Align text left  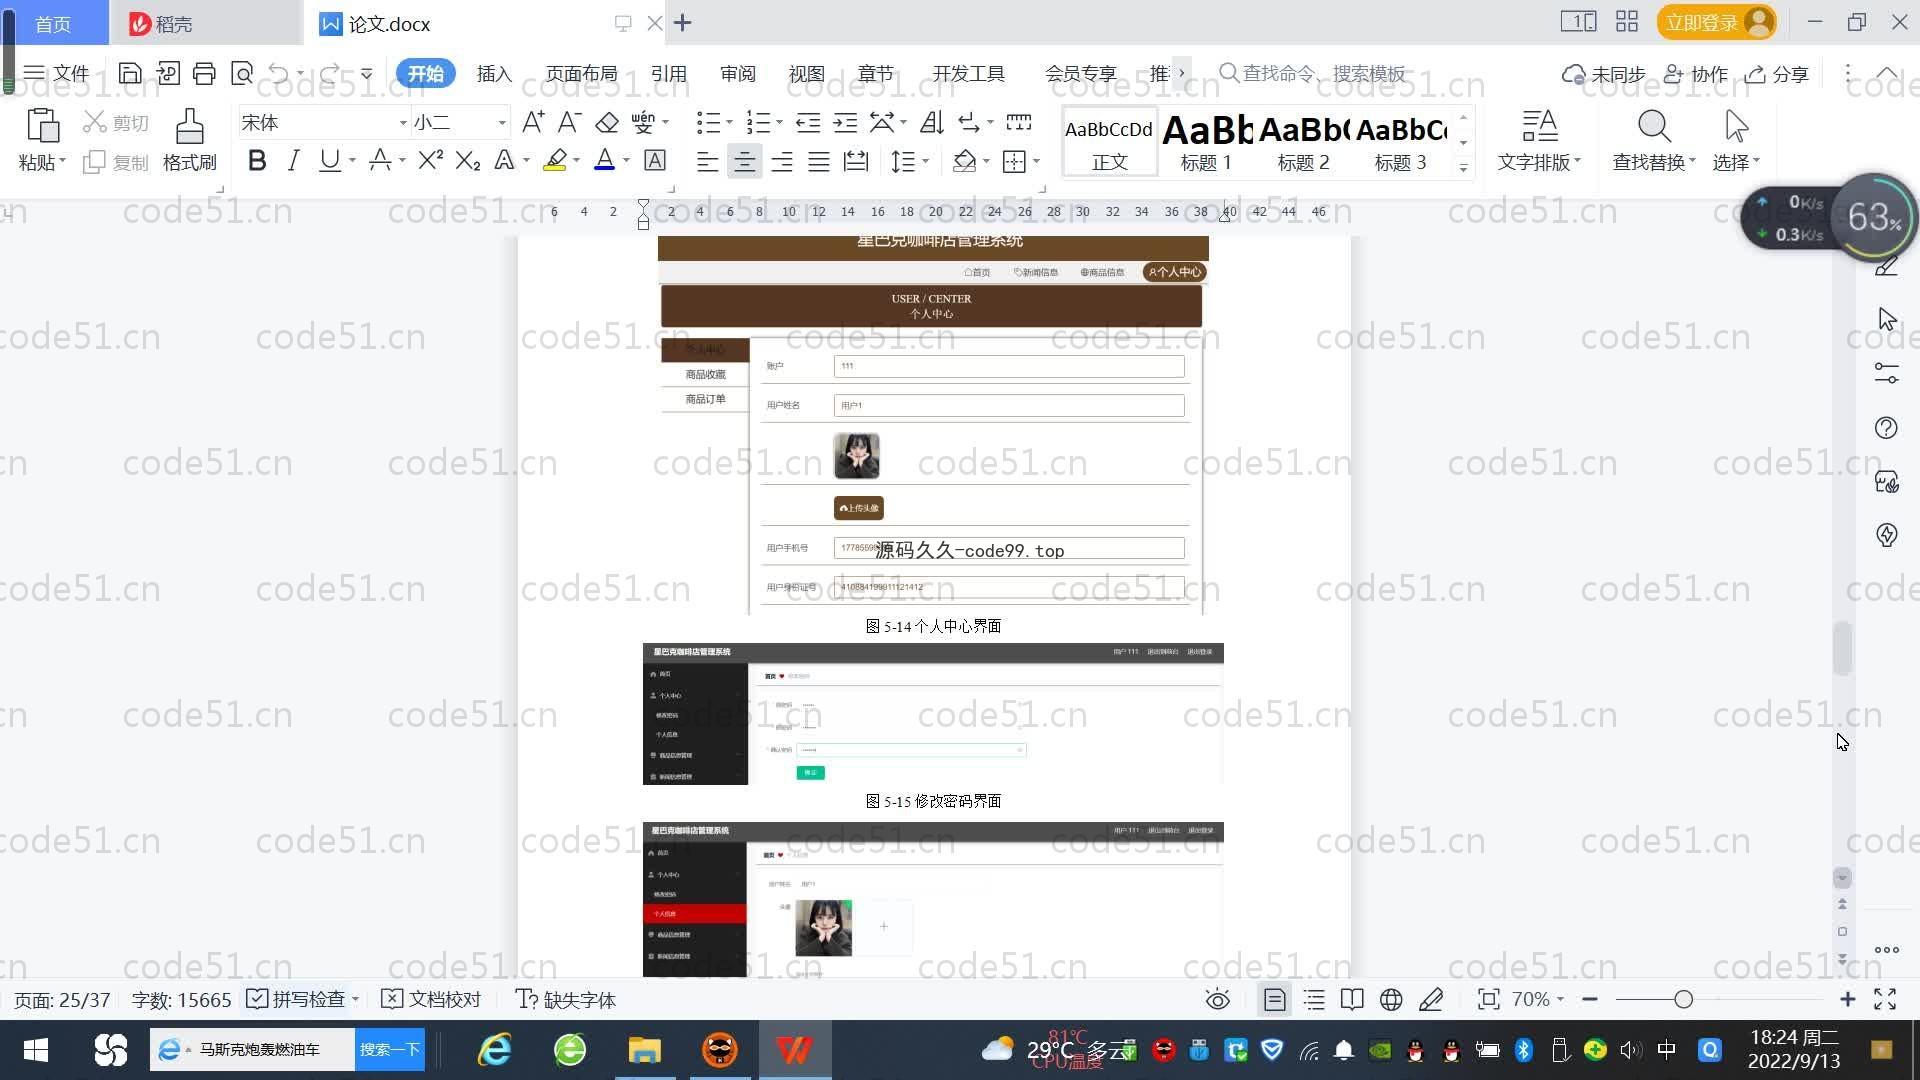[x=707, y=161]
